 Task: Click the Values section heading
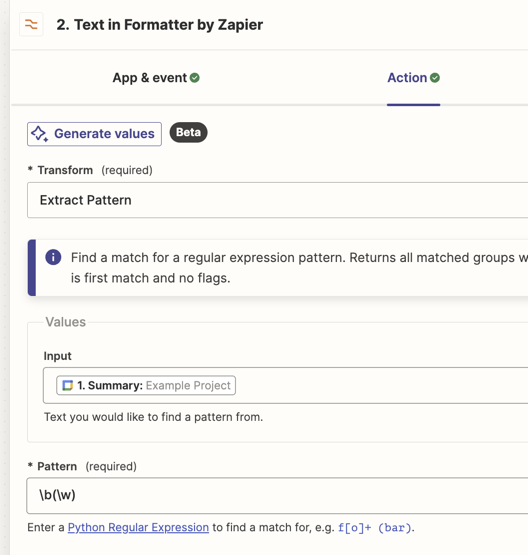point(65,322)
